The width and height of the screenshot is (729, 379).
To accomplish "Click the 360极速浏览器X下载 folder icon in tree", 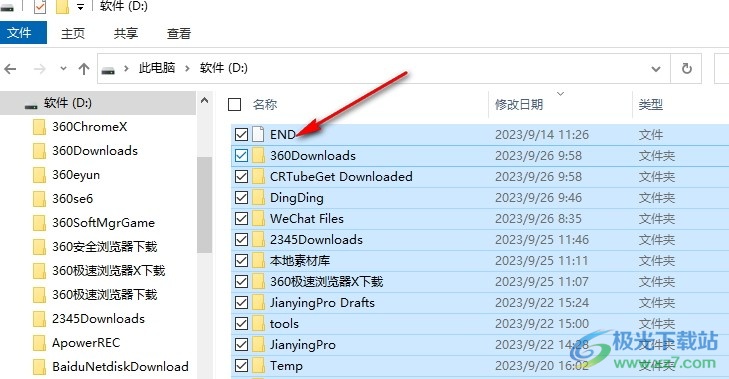I will [x=40, y=271].
